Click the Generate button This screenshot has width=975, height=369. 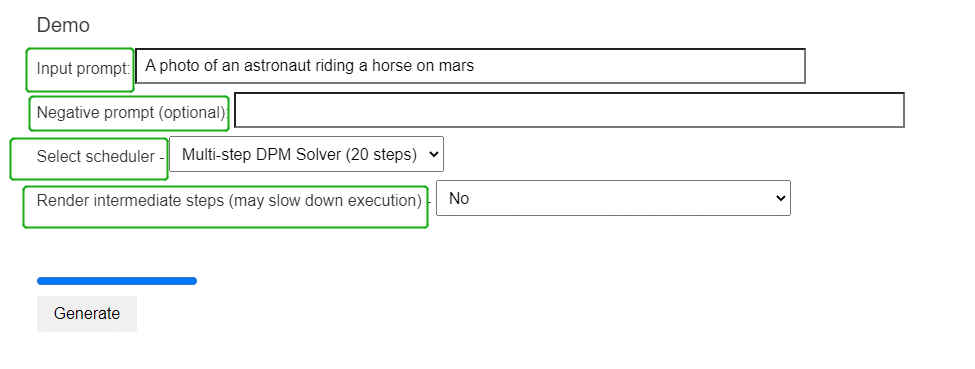(x=87, y=314)
